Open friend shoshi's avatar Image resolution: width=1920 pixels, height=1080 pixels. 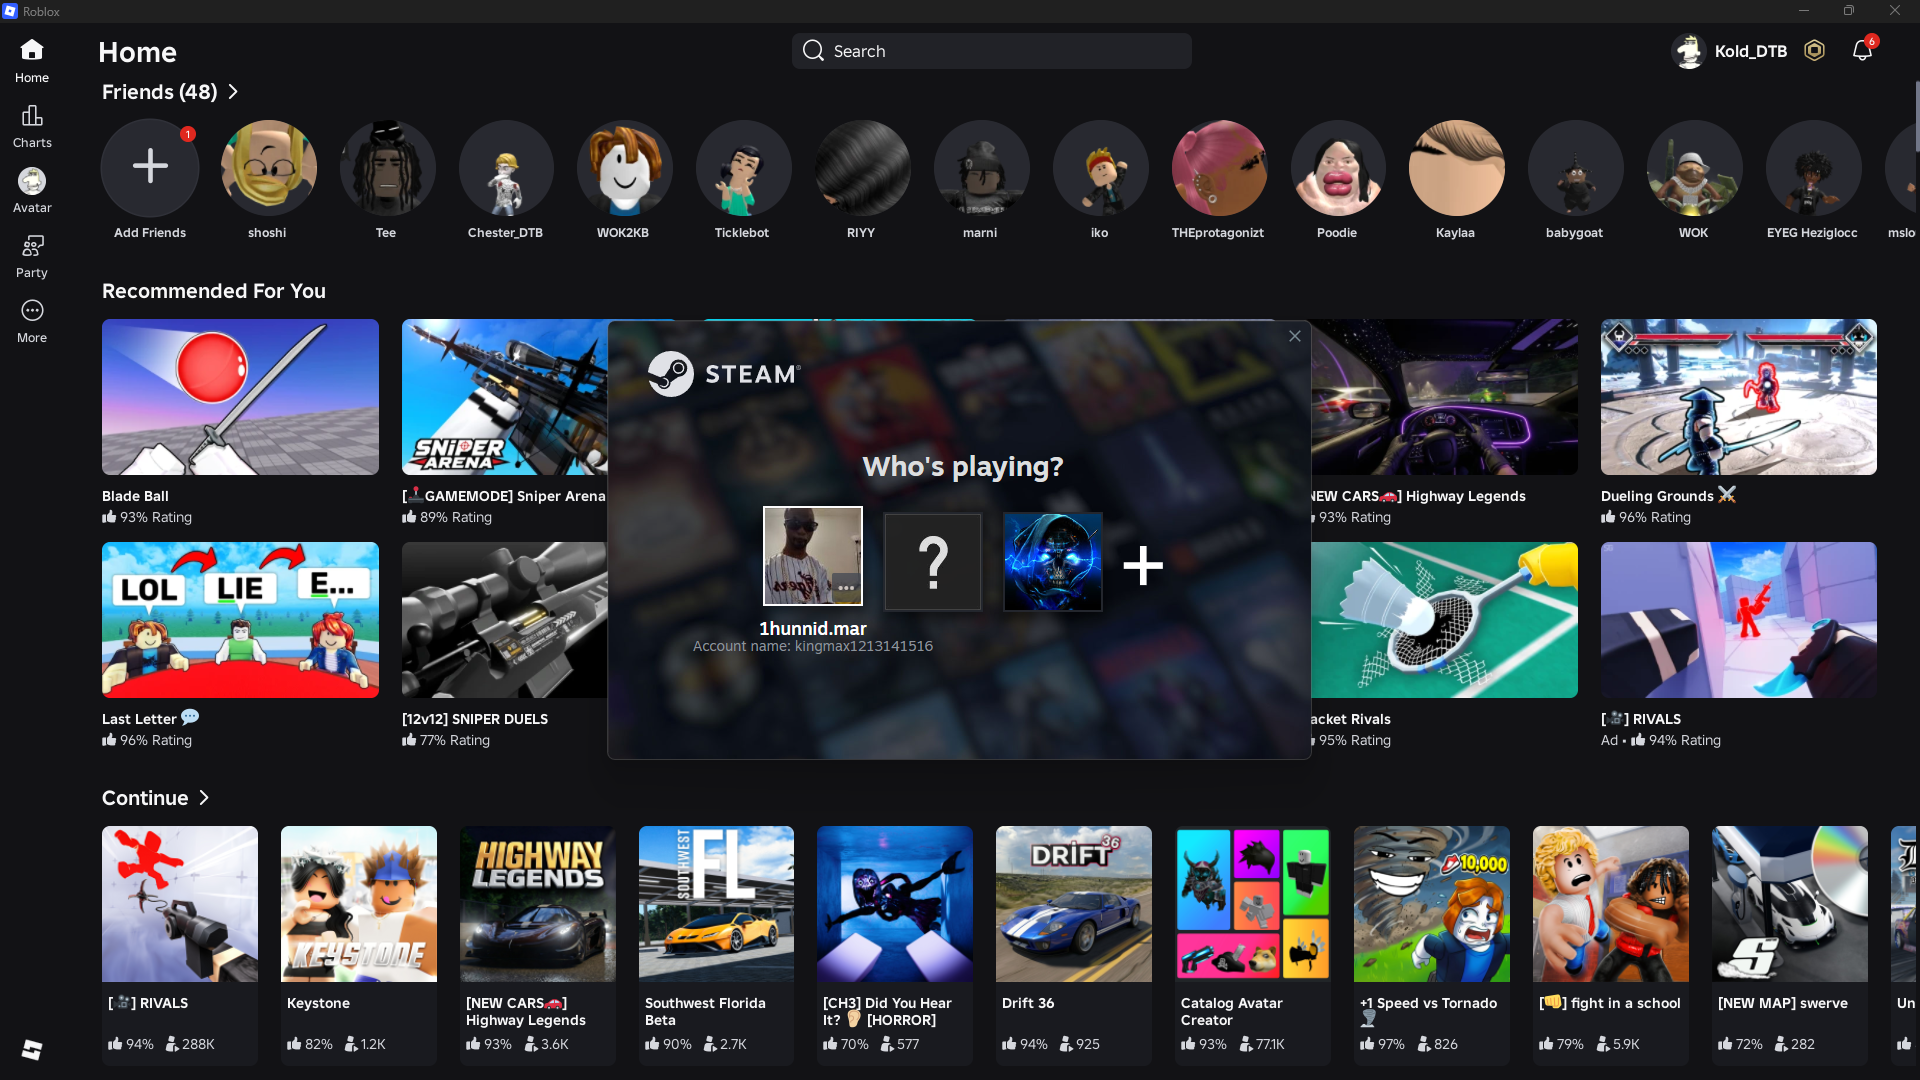click(x=268, y=168)
